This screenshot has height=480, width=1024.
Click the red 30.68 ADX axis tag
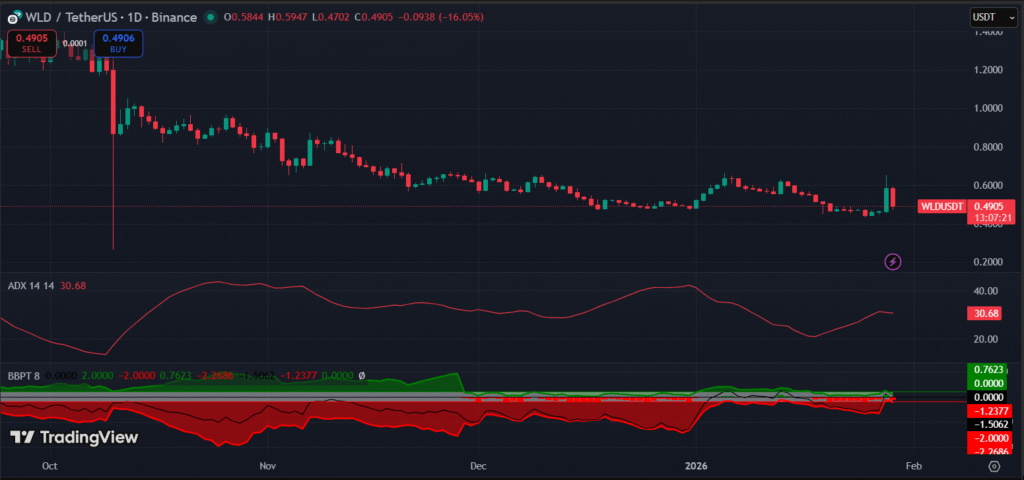[985, 313]
